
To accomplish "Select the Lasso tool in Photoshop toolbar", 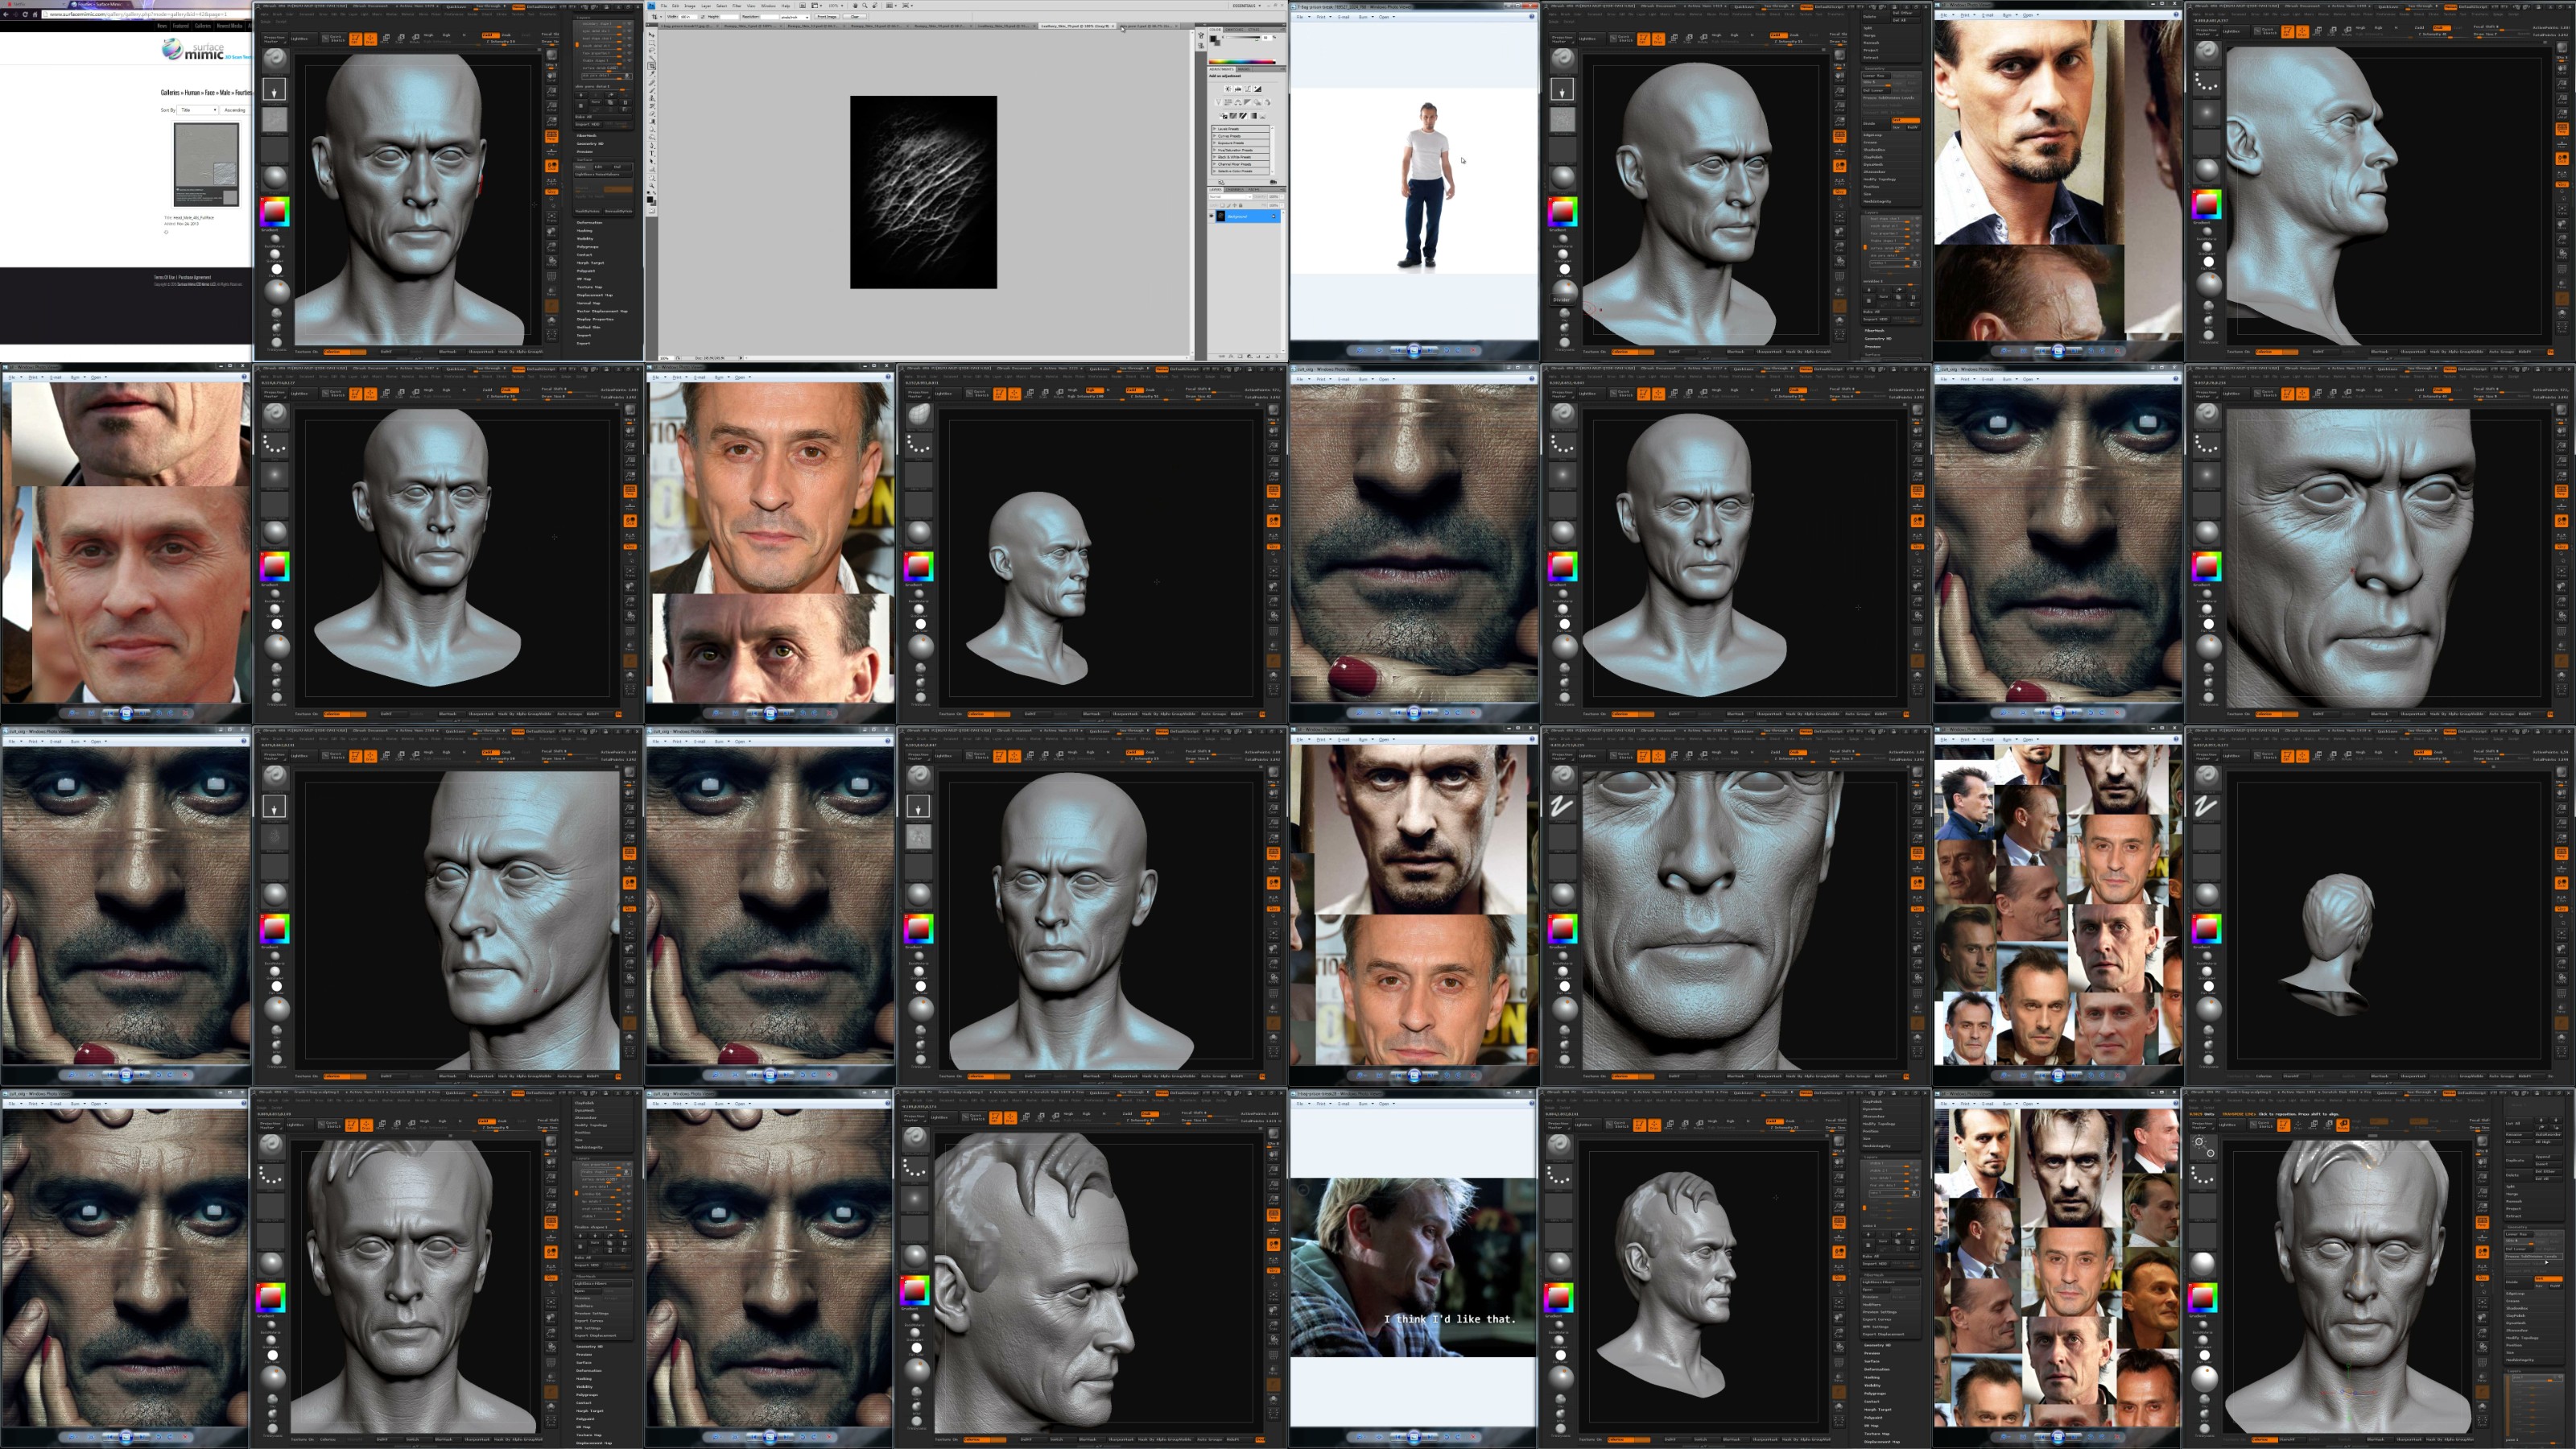I will [652, 50].
